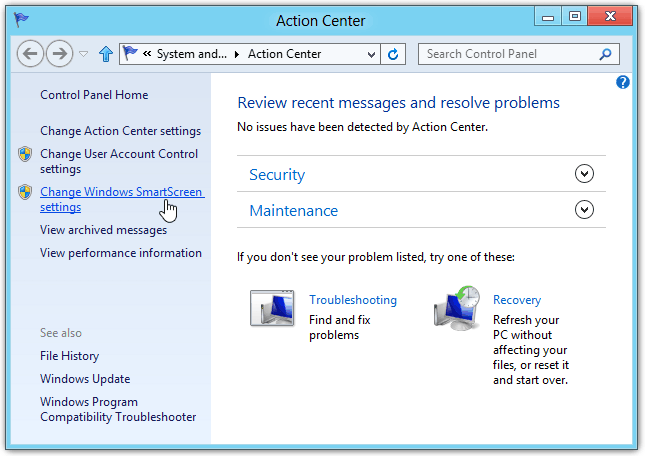Expand the Security section chevron
The height and width of the screenshot is (456, 645).
click(584, 174)
